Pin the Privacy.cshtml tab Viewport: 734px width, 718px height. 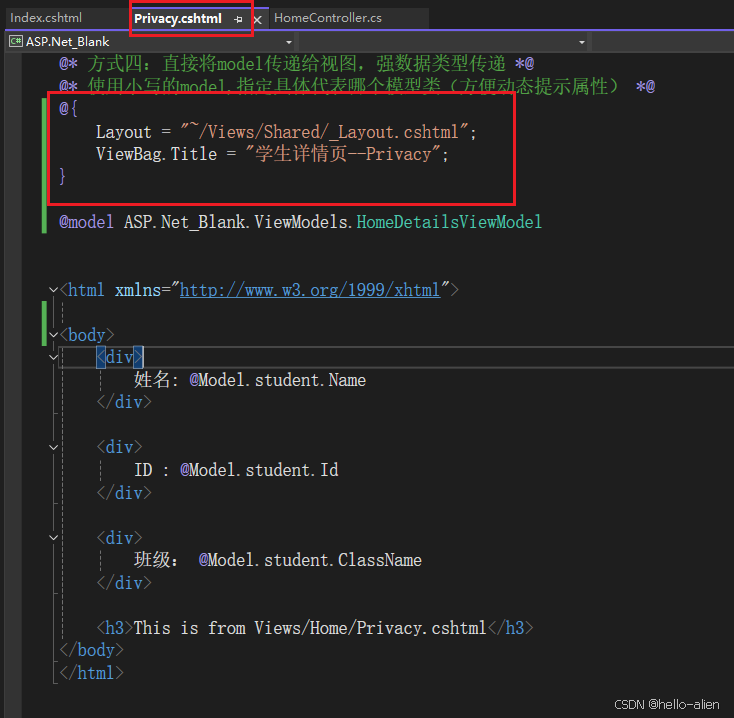point(238,19)
